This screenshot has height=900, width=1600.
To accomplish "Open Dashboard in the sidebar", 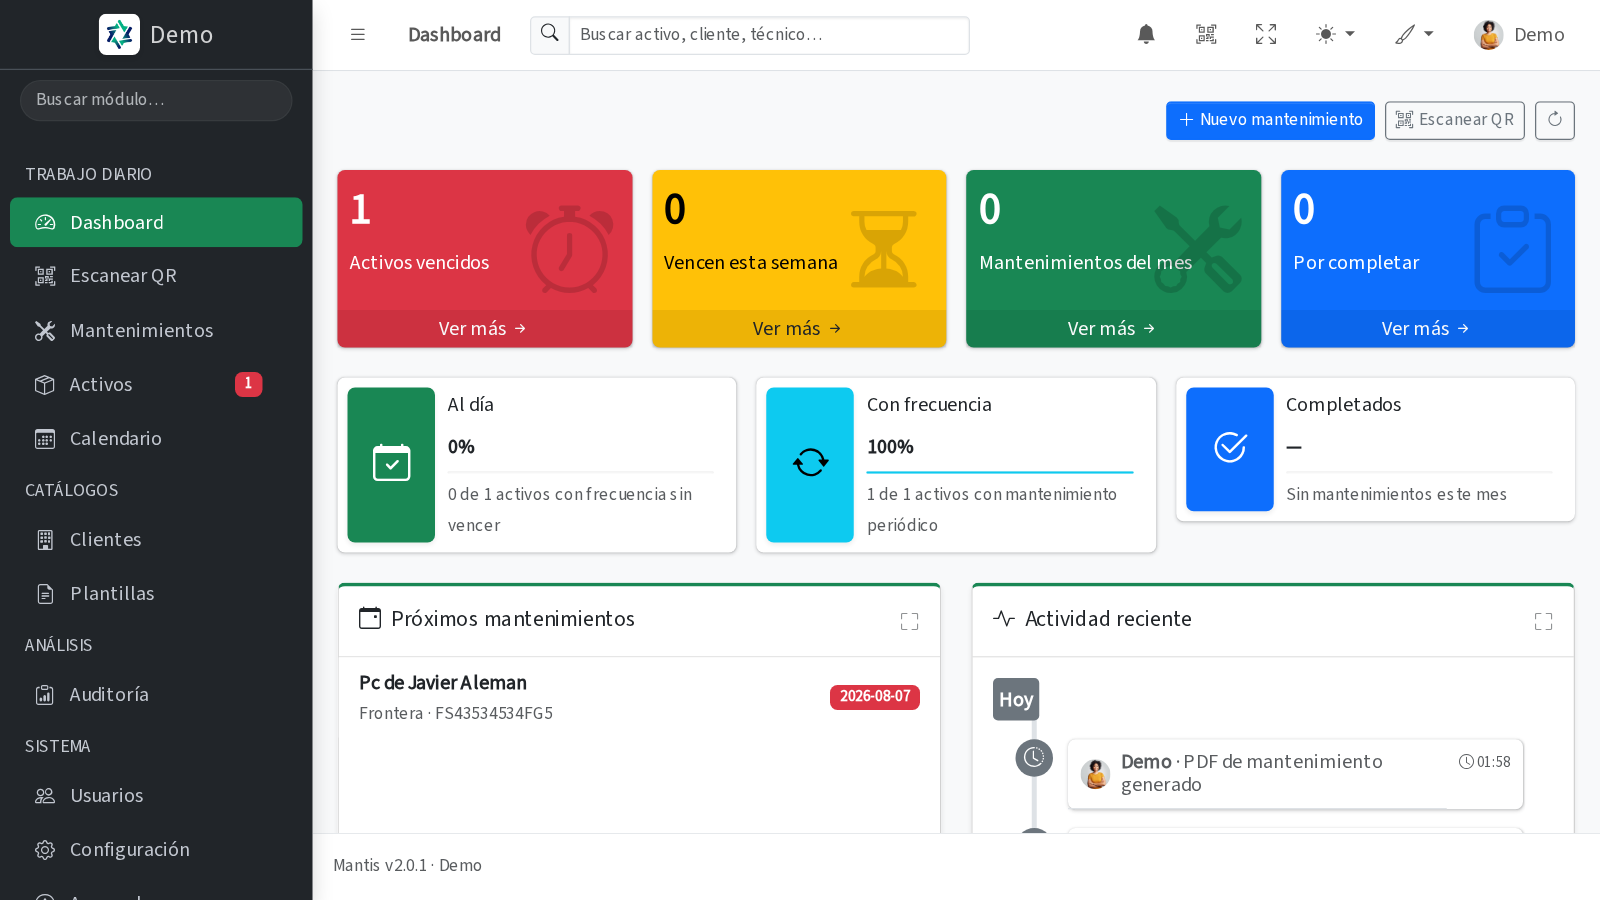I will [x=156, y=222].
